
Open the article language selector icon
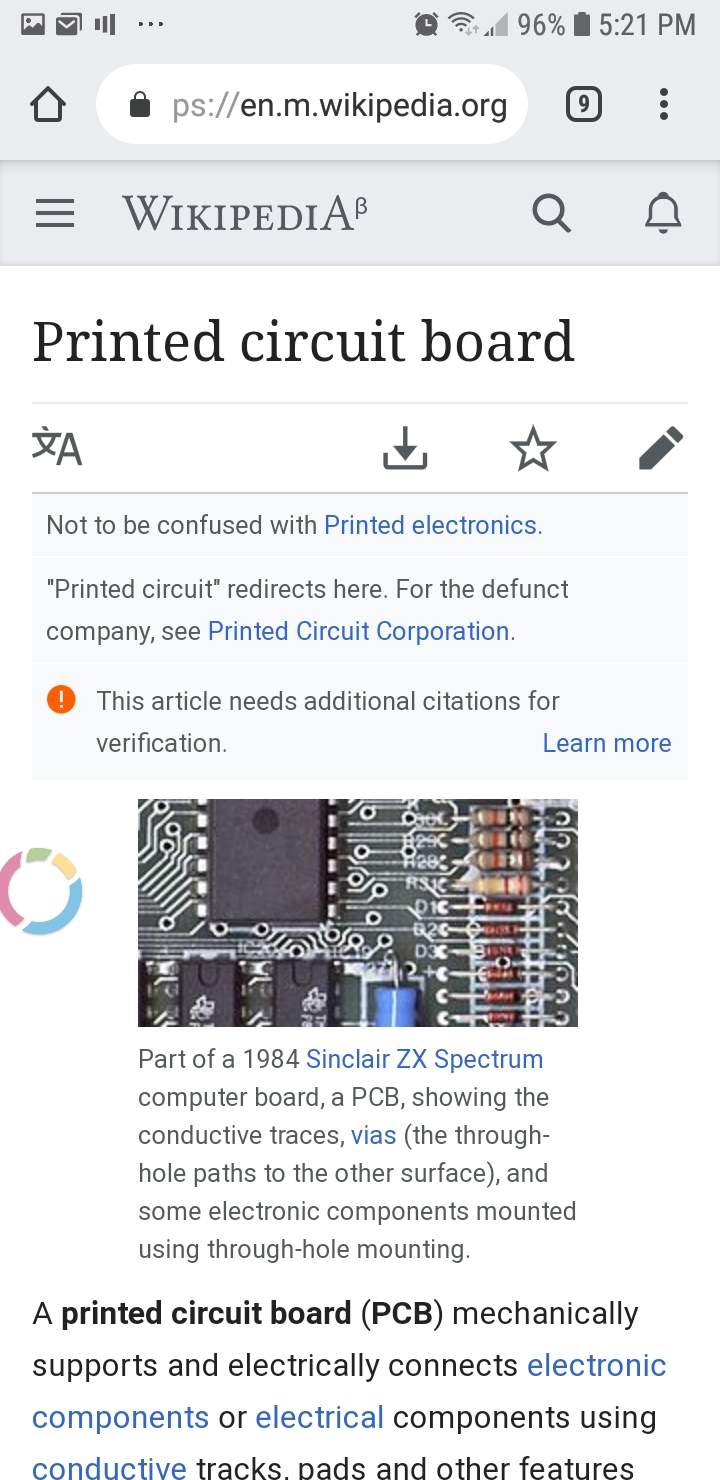pyautogui.click(x=57, y=447)
